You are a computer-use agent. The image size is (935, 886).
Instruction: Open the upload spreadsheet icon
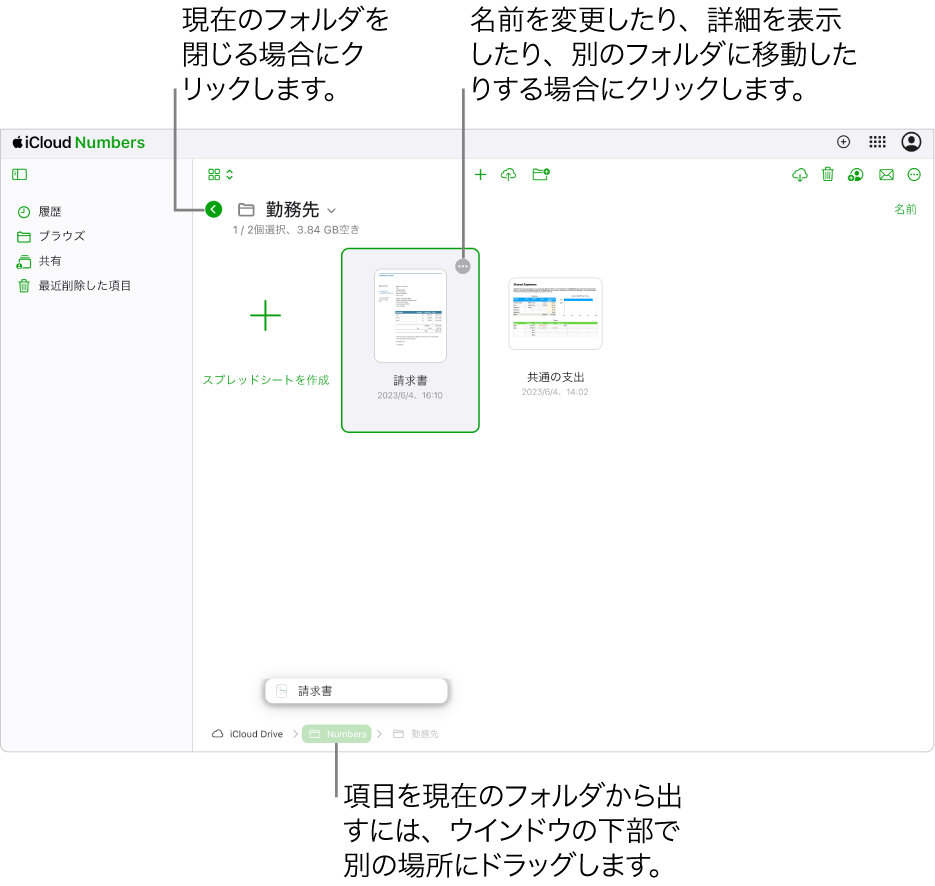tap(508, 174)
